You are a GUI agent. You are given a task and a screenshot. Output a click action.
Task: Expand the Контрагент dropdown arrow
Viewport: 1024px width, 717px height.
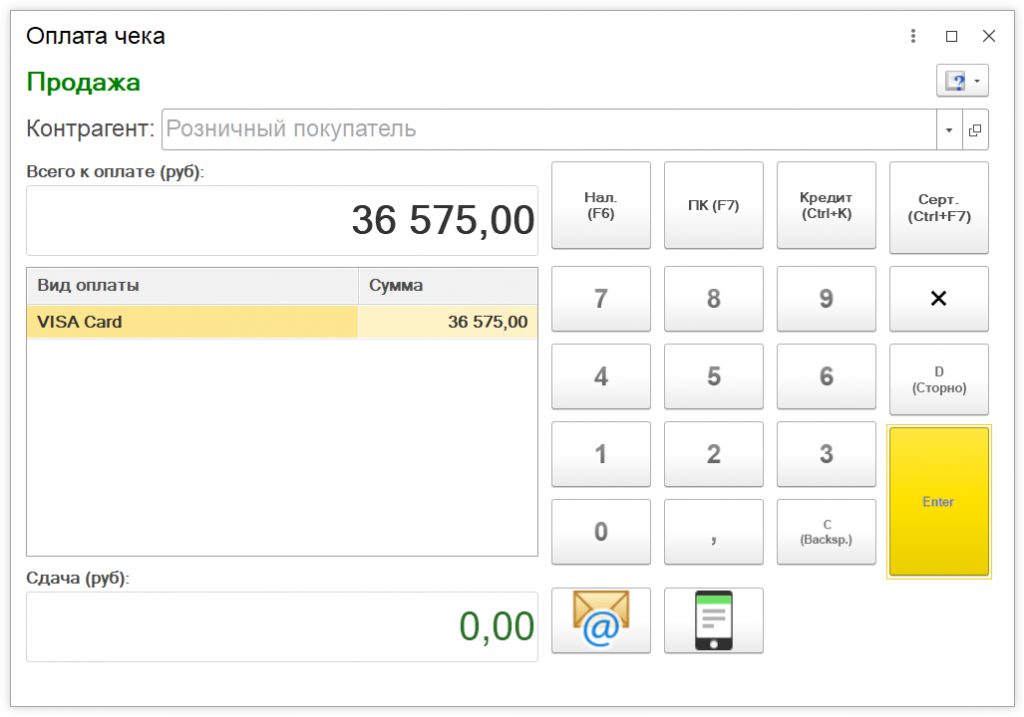[949, 130]
